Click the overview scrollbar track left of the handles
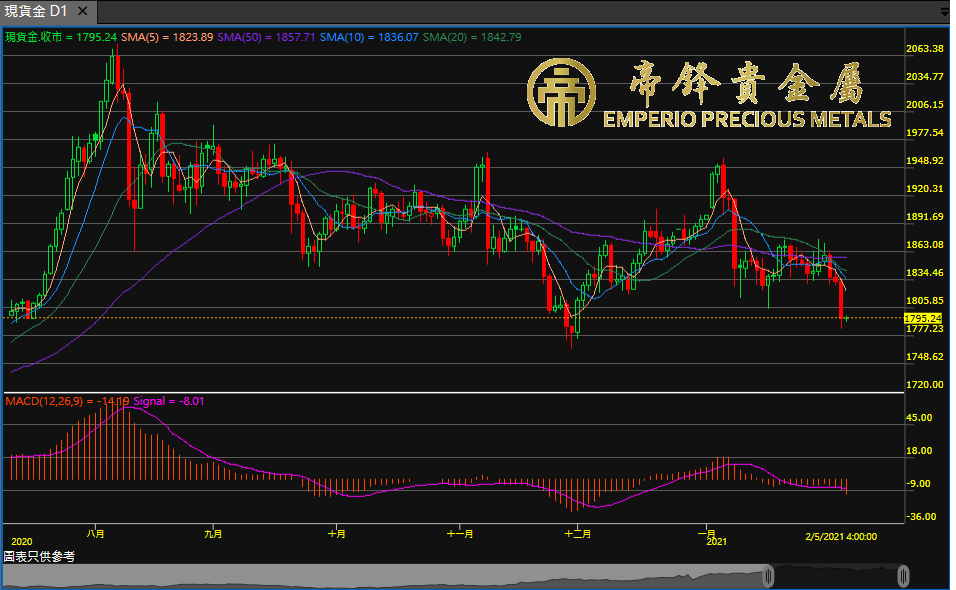This screenshot has height=590, width=956. [380, 576]
